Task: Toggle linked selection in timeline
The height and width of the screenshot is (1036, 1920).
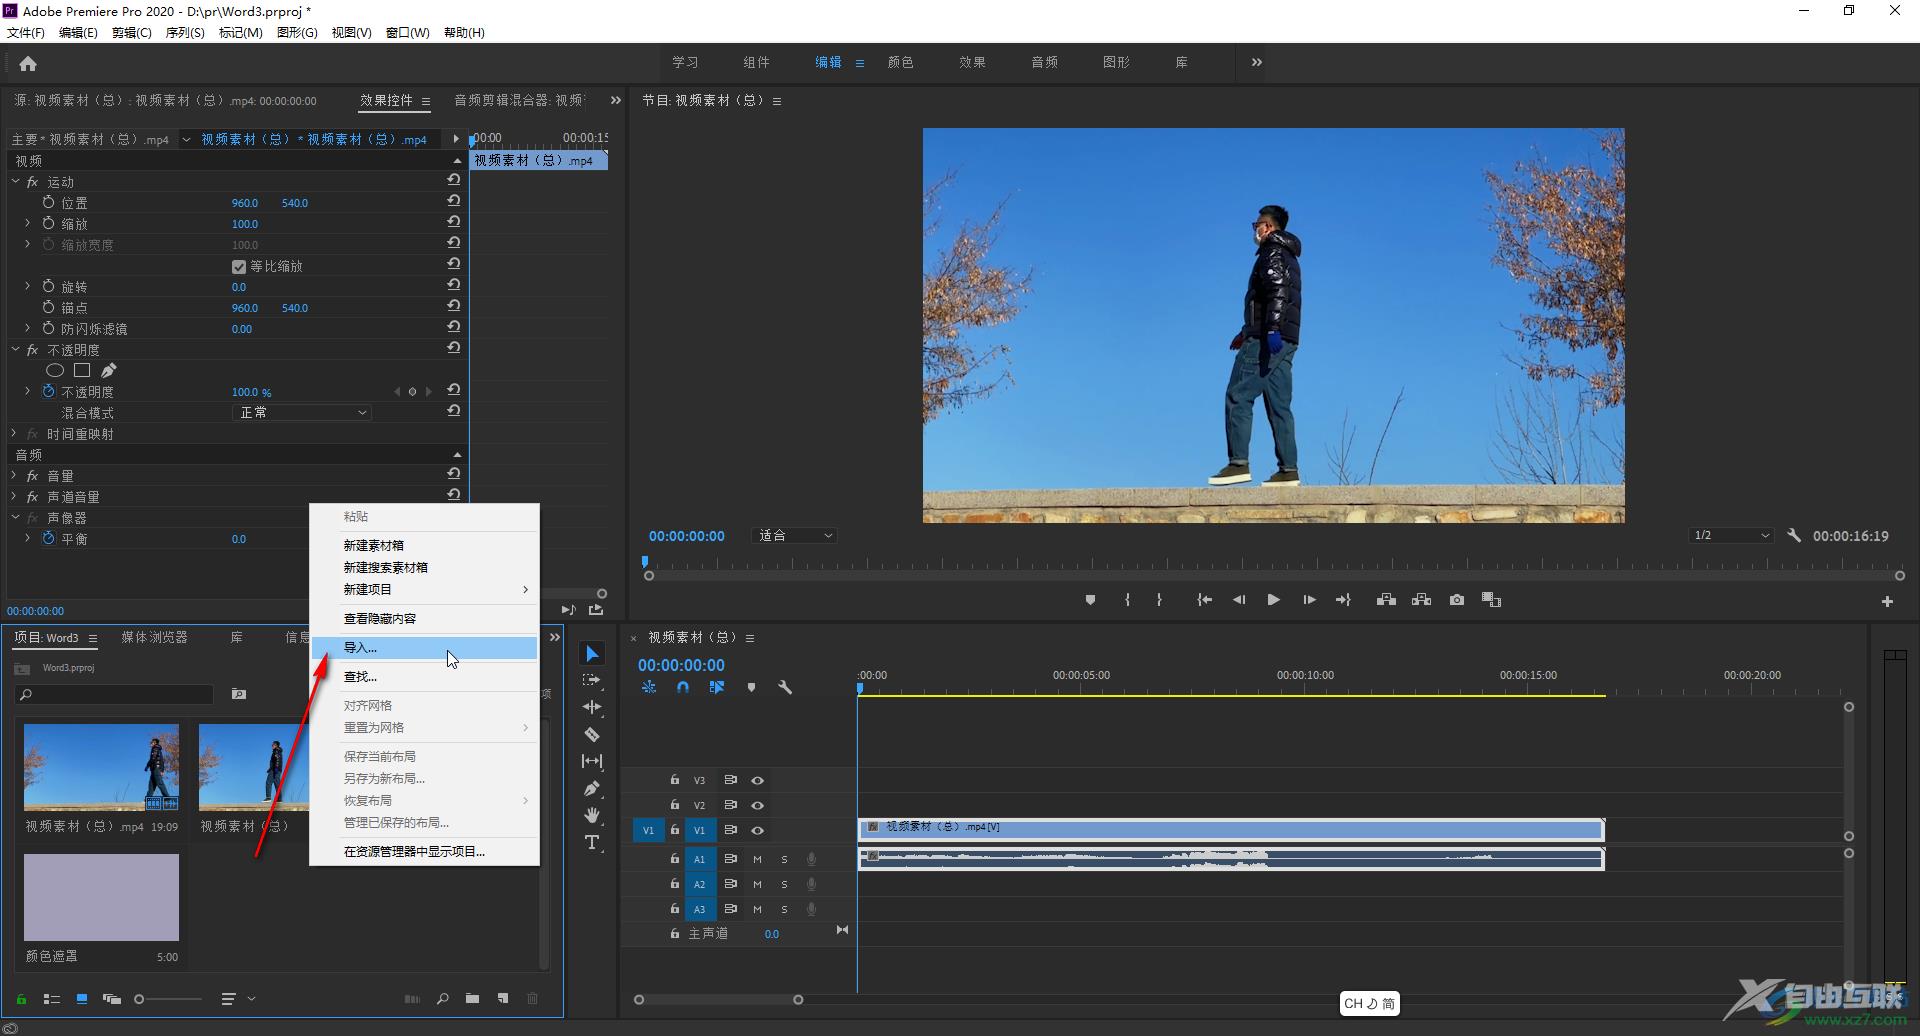Action: (717, 687)
